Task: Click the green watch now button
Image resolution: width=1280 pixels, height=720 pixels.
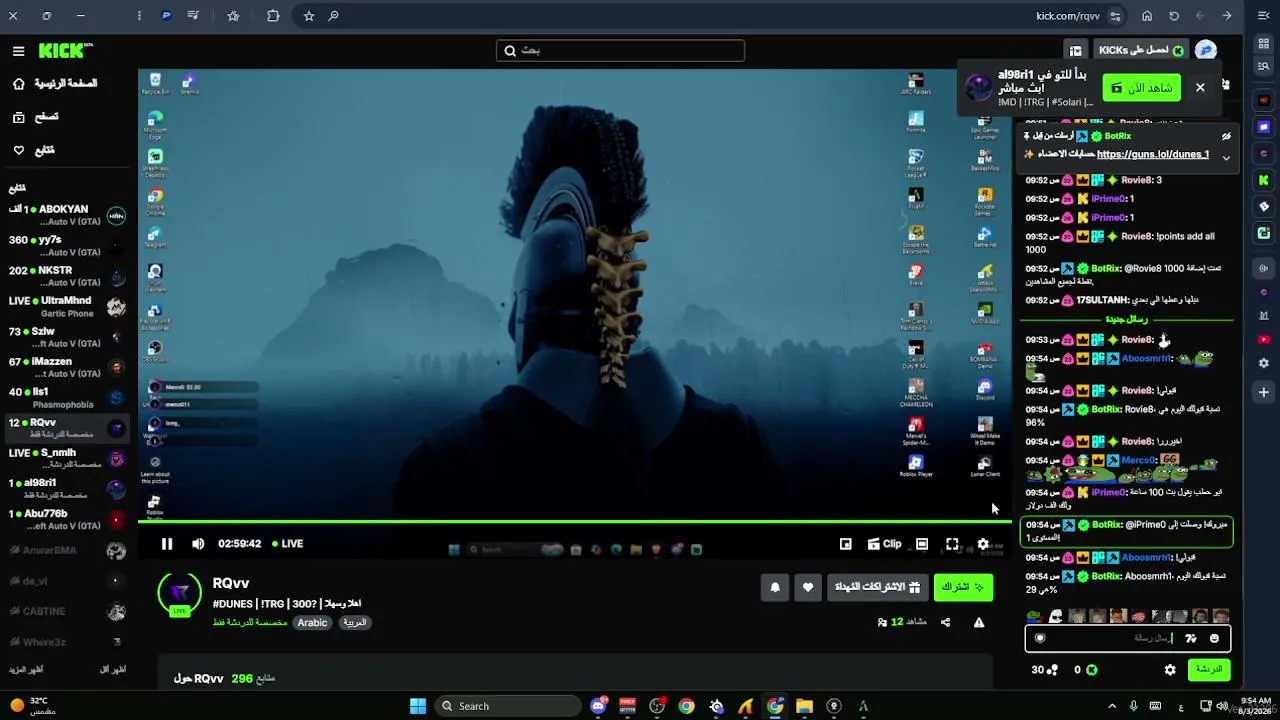Action: coord(1142,88)
